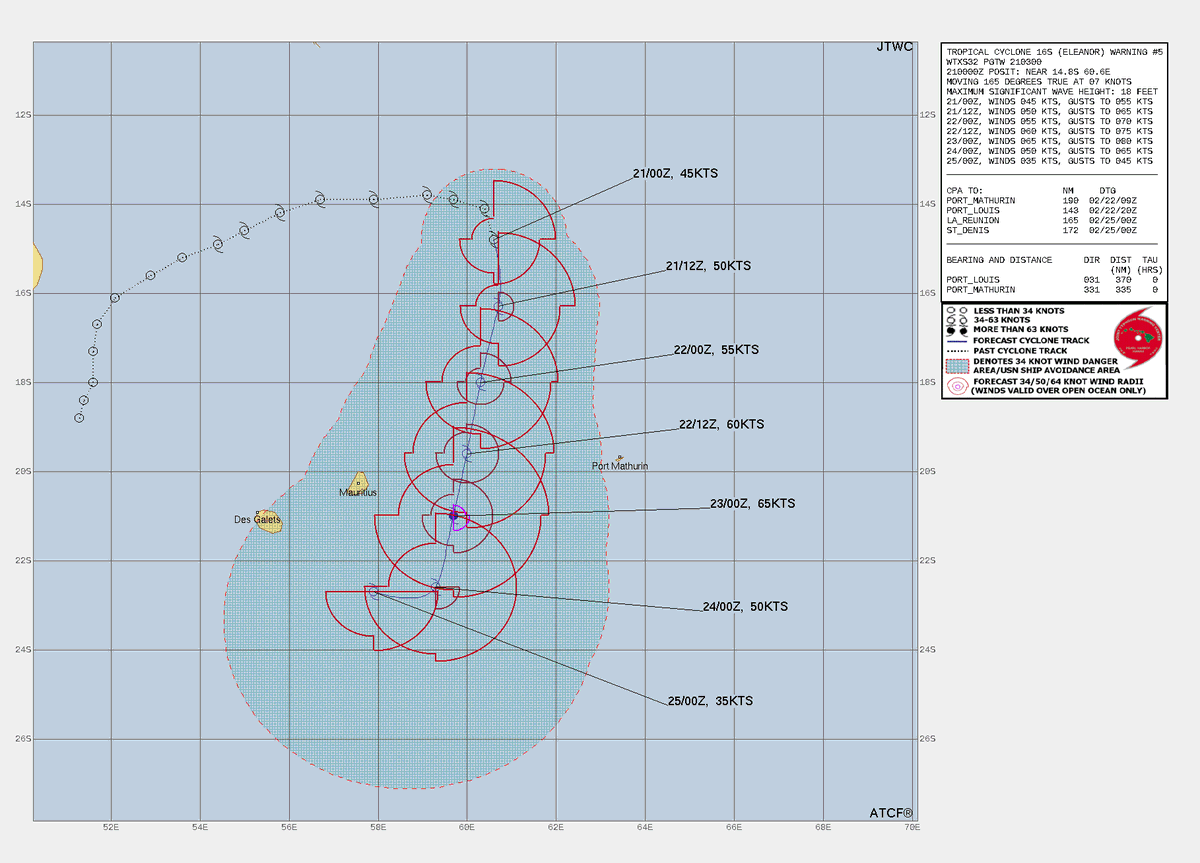Click the forecast cyclone track line legend sample
The width and height of the screenshot is (1200, 863).
coord(957,340)
